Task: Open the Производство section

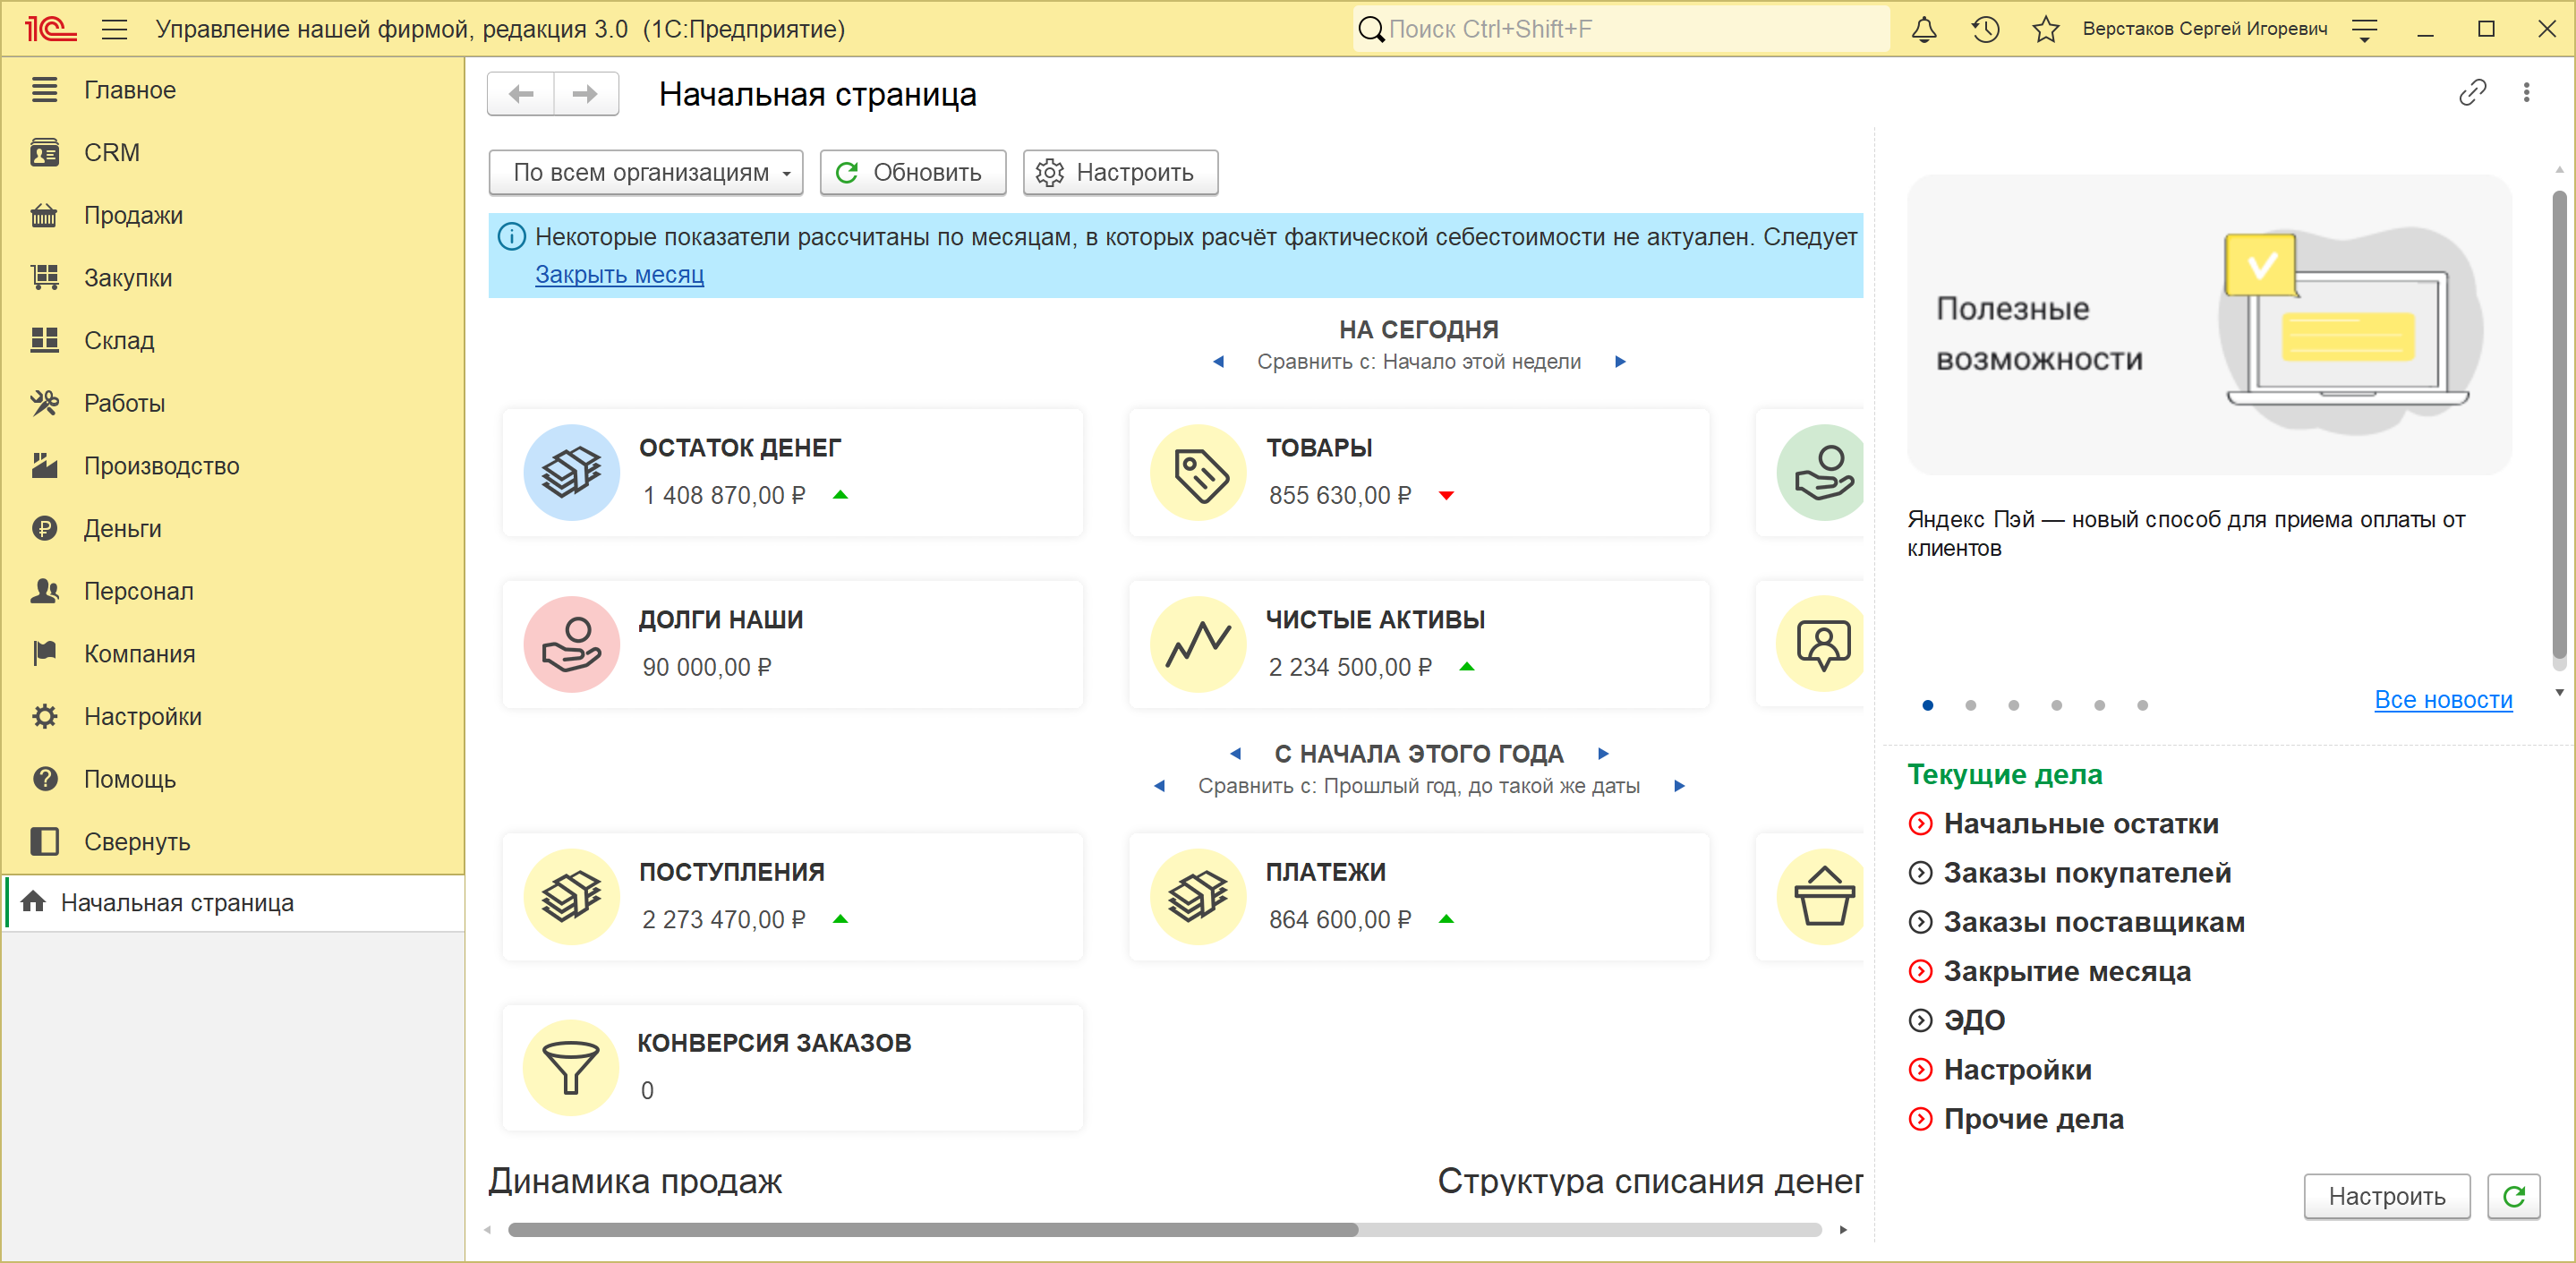Action: [232, 466]
